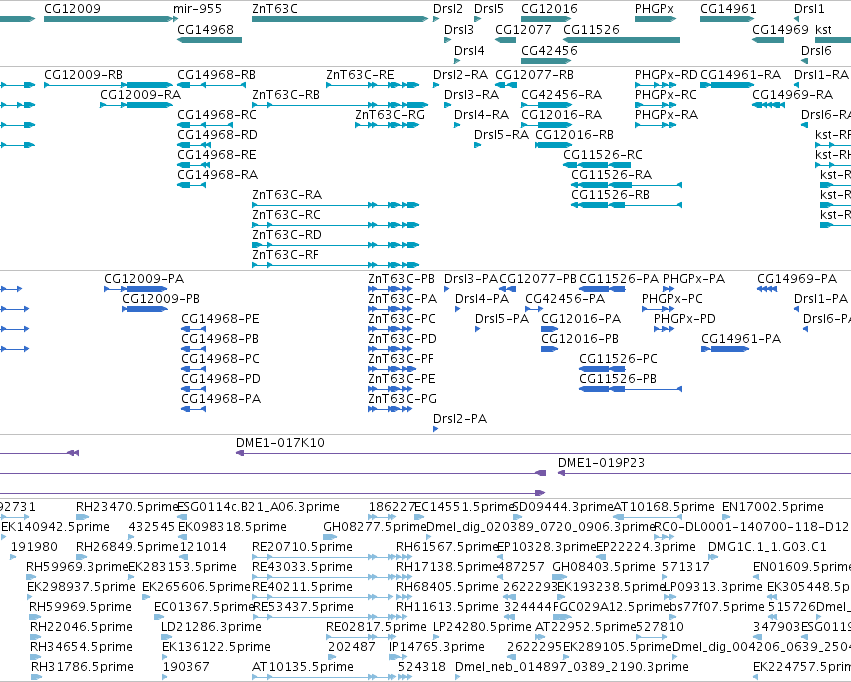851x682 pixels.
Task: Click protein CG12009-PB
Action: (145, 309)
